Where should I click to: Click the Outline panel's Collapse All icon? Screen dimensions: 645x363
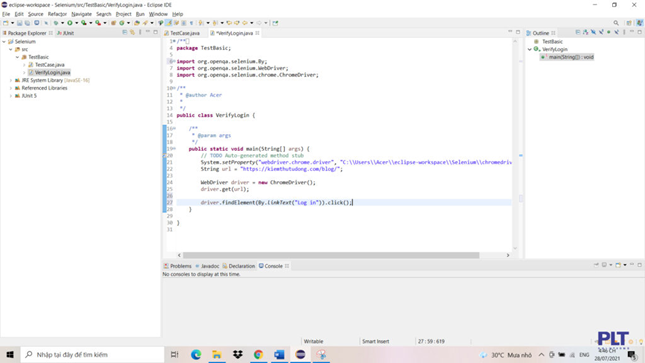pyautogui.click(x=578, y=32)
